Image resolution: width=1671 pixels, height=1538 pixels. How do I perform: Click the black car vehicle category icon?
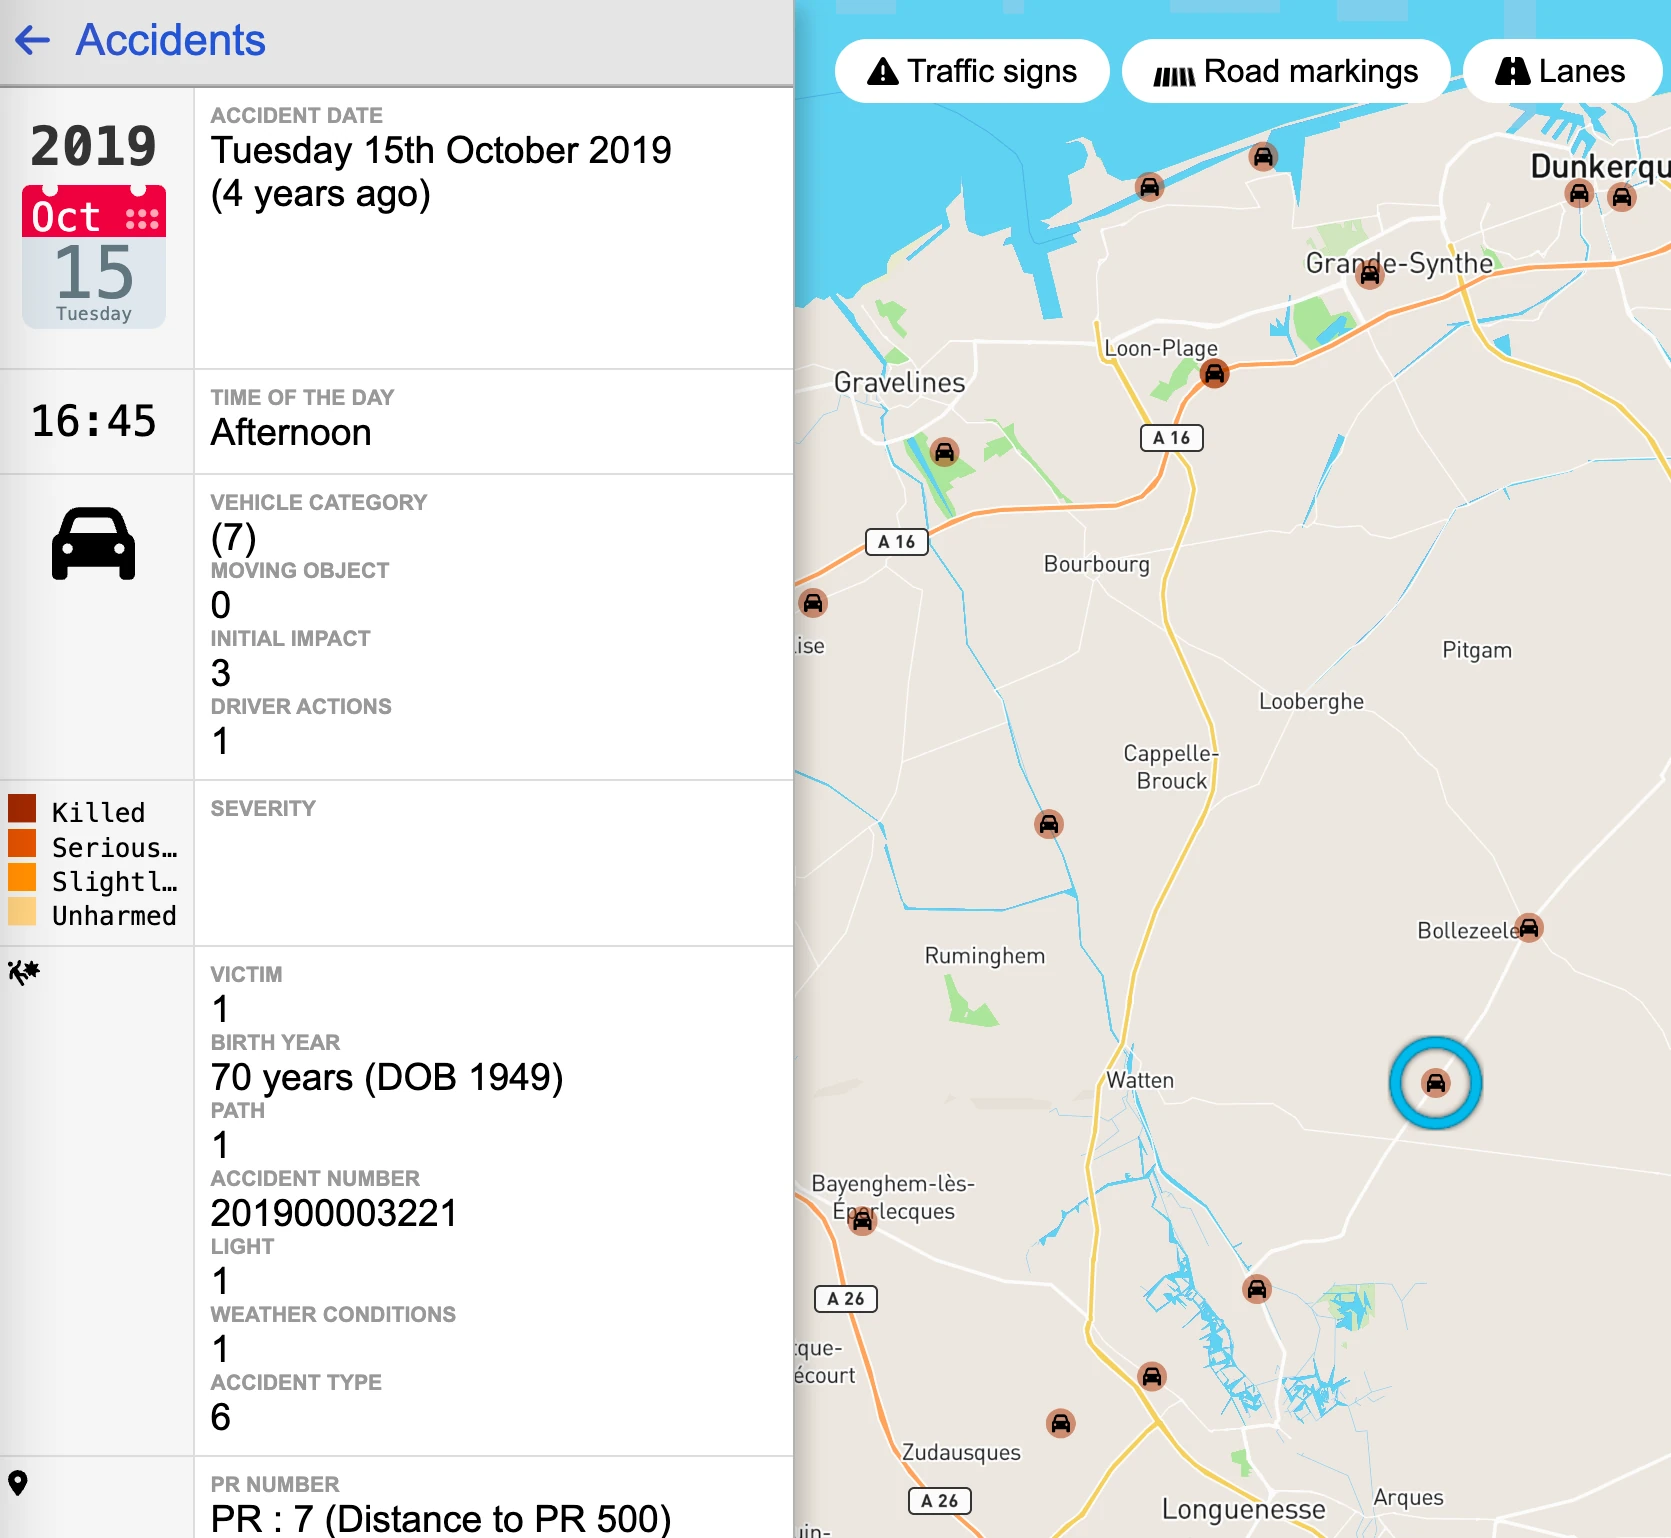(94, 544)
